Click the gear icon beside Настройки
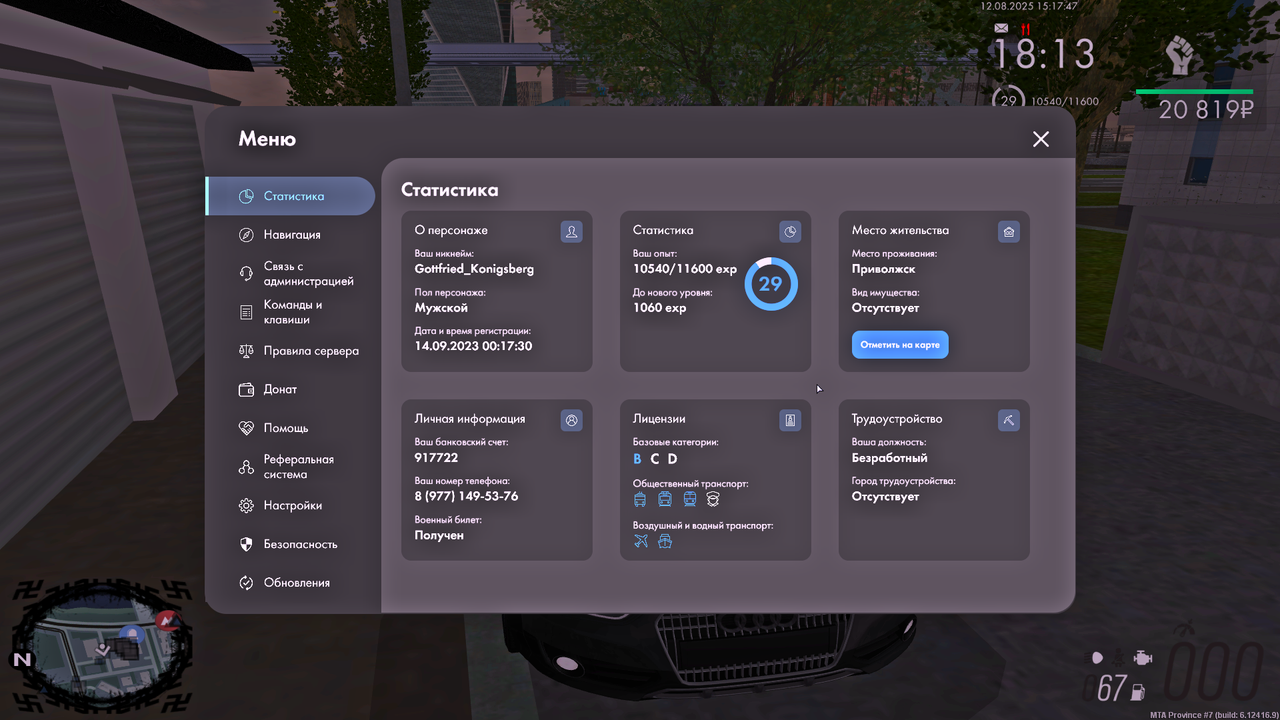The width and height of the screenshot is (1280, 720). coord(246,506)
